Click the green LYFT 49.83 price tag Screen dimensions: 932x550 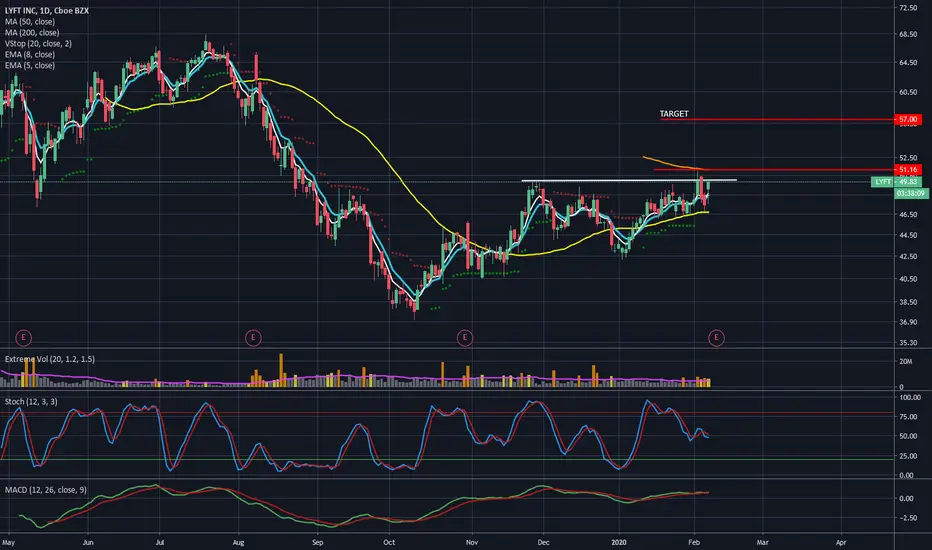[x=896, y=182]
